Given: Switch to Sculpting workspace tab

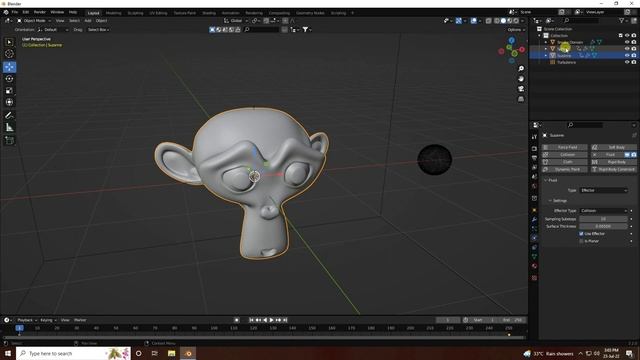Looking at the screenshot, I should pyautogui.click(x=135, y=13).
